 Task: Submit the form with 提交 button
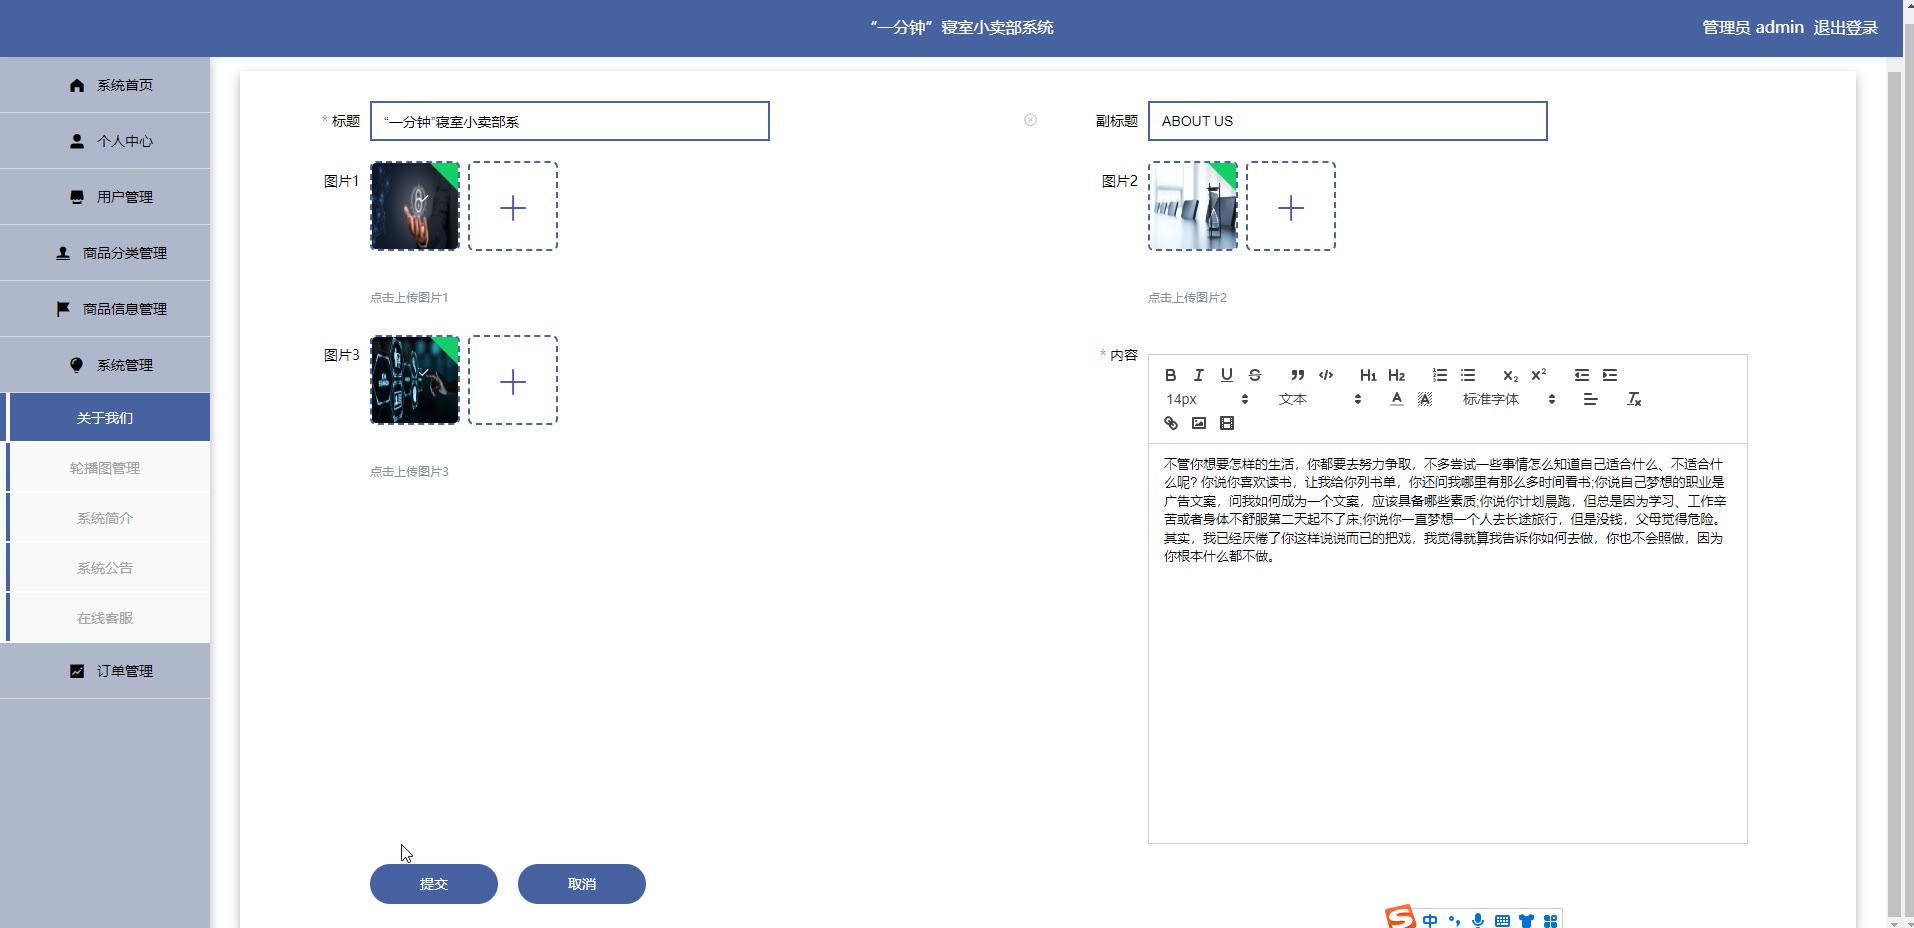[x=434, y=884]
